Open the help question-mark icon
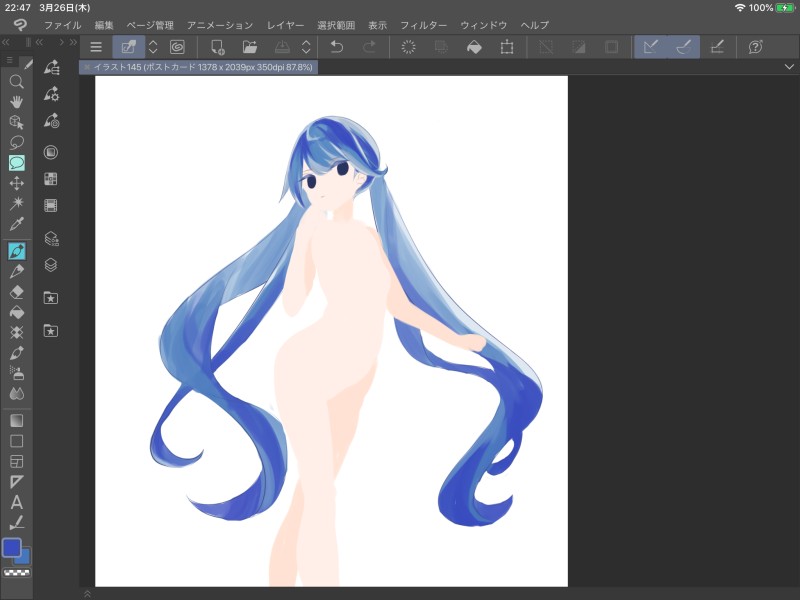 pyautogui.click(x=755, y=47)
